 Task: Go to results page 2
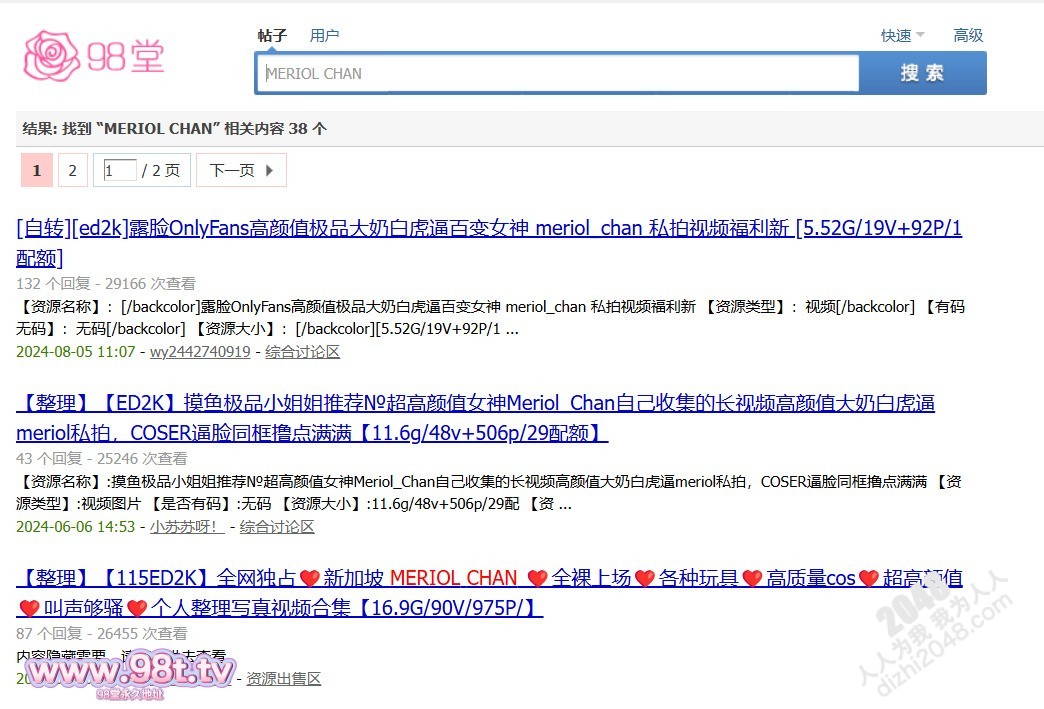click(x=72, y=170)
